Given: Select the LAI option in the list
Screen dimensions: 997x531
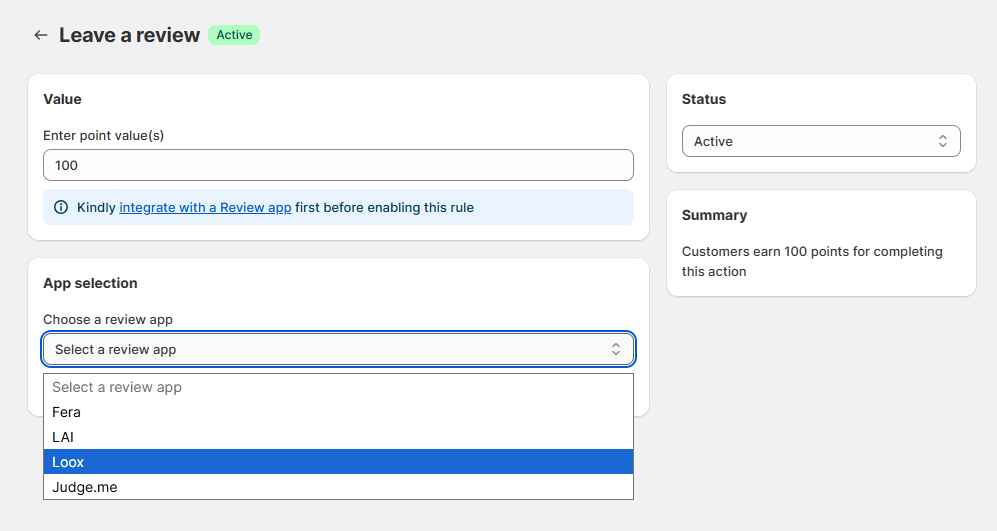Looking at the screenshot, I should (x=63, y=437).
